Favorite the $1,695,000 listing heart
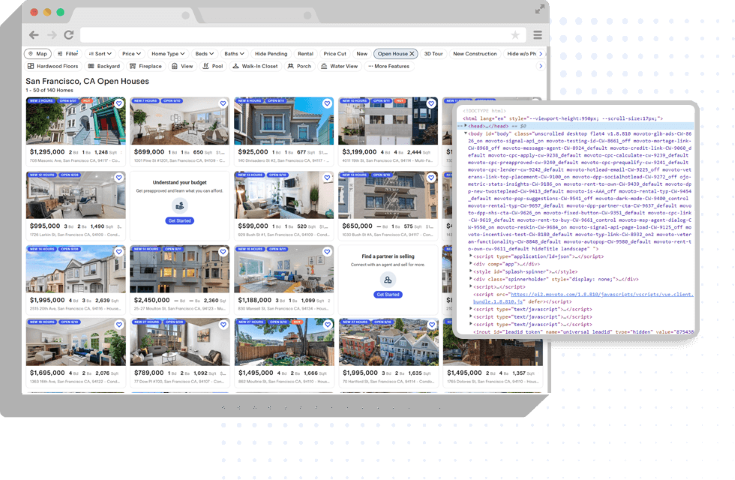The height and width of the screenshot is (480, 735). click(119, 324)
